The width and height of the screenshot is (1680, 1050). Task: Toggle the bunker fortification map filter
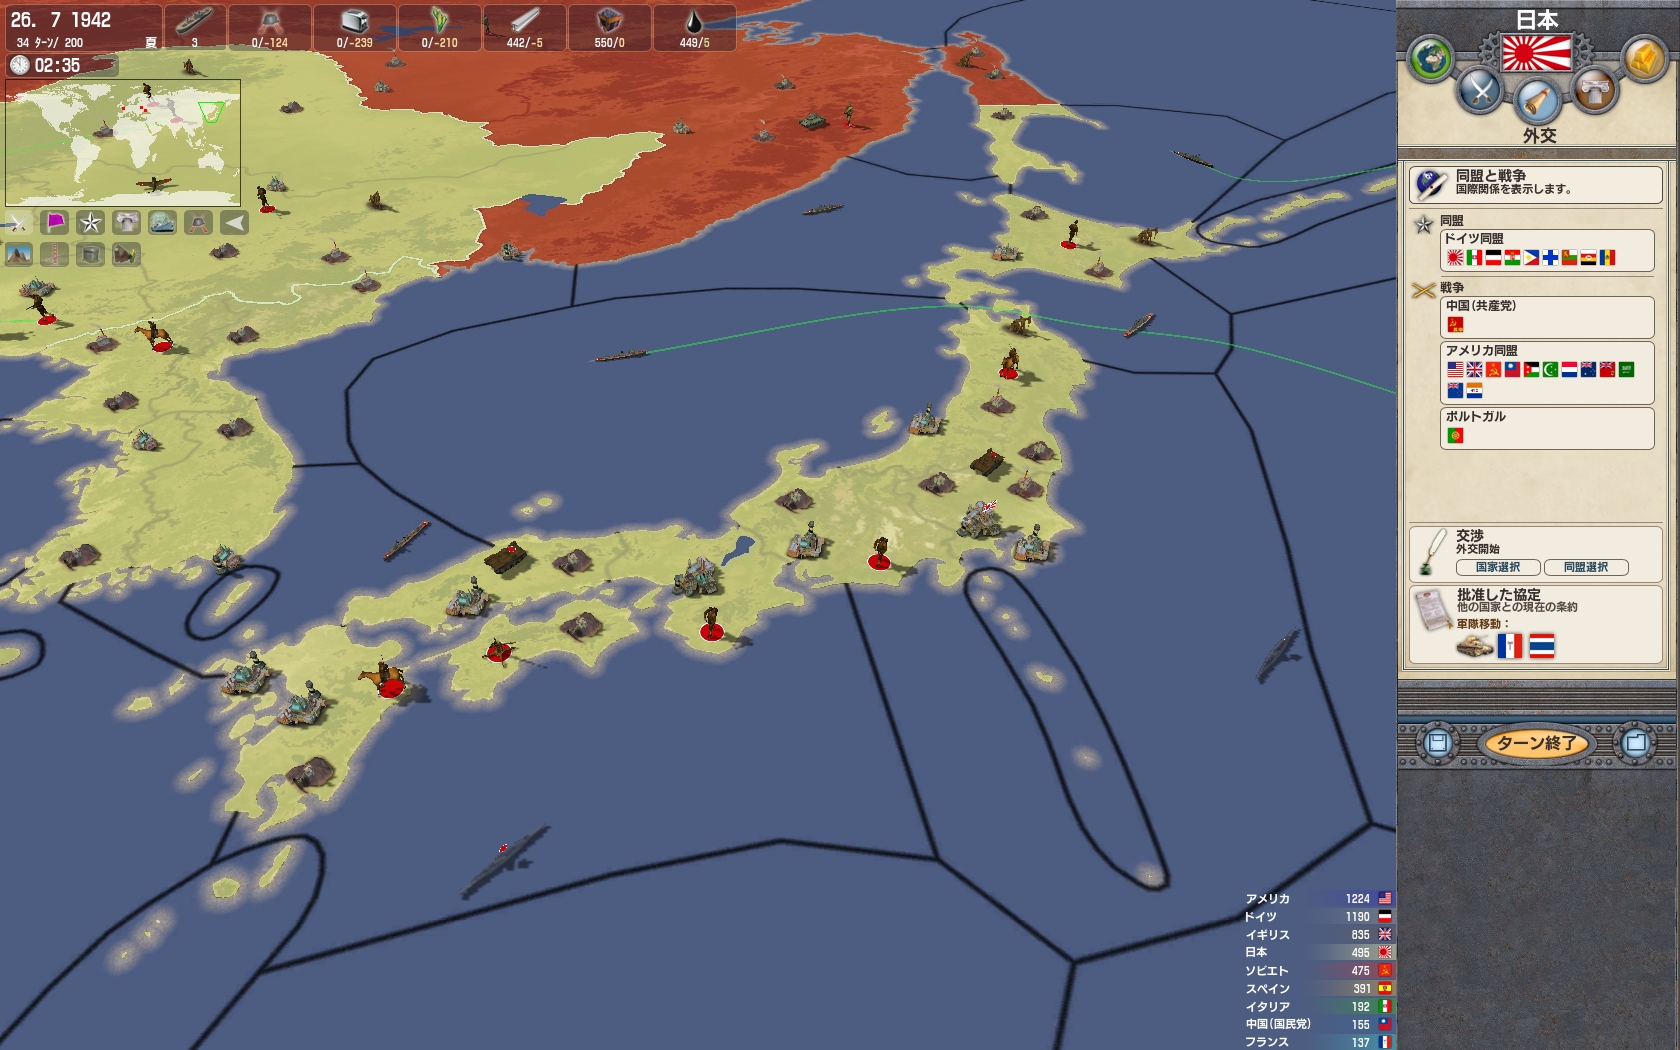pos(90,255)
